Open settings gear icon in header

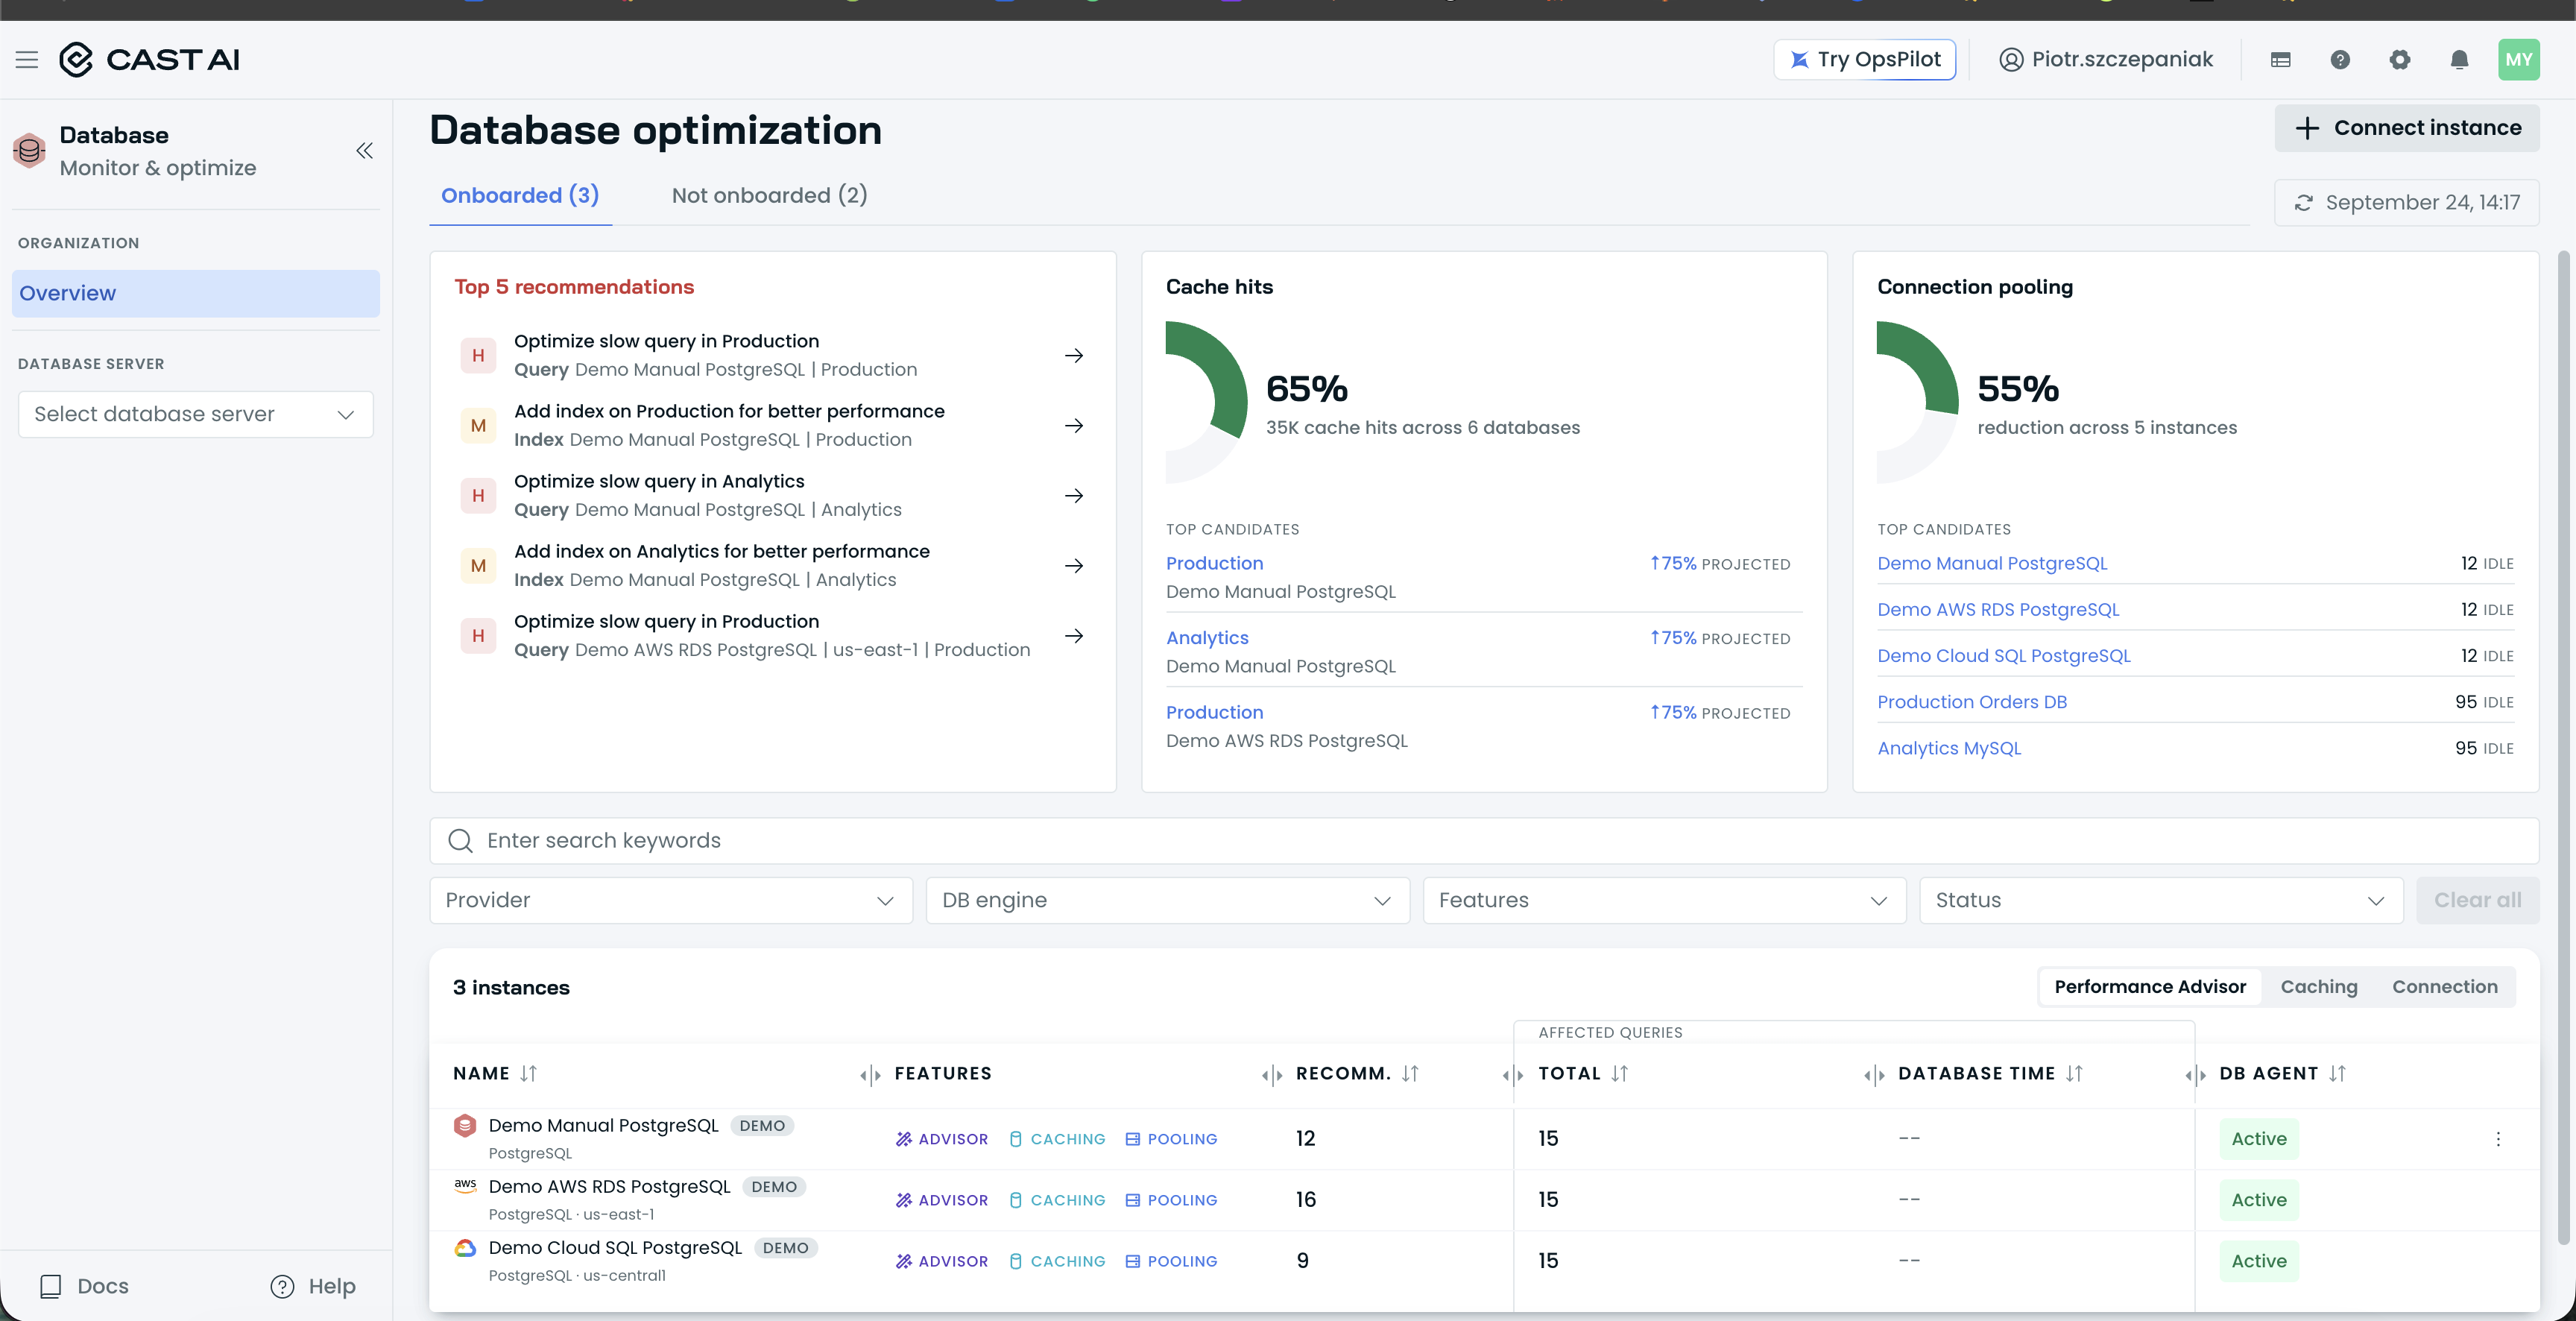pyautogui.click(x=2400, y=60)
